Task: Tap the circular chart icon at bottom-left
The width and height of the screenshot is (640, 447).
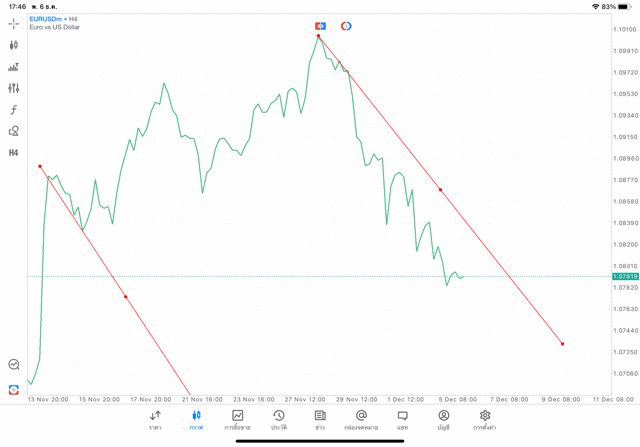Action: coord(14,365)
